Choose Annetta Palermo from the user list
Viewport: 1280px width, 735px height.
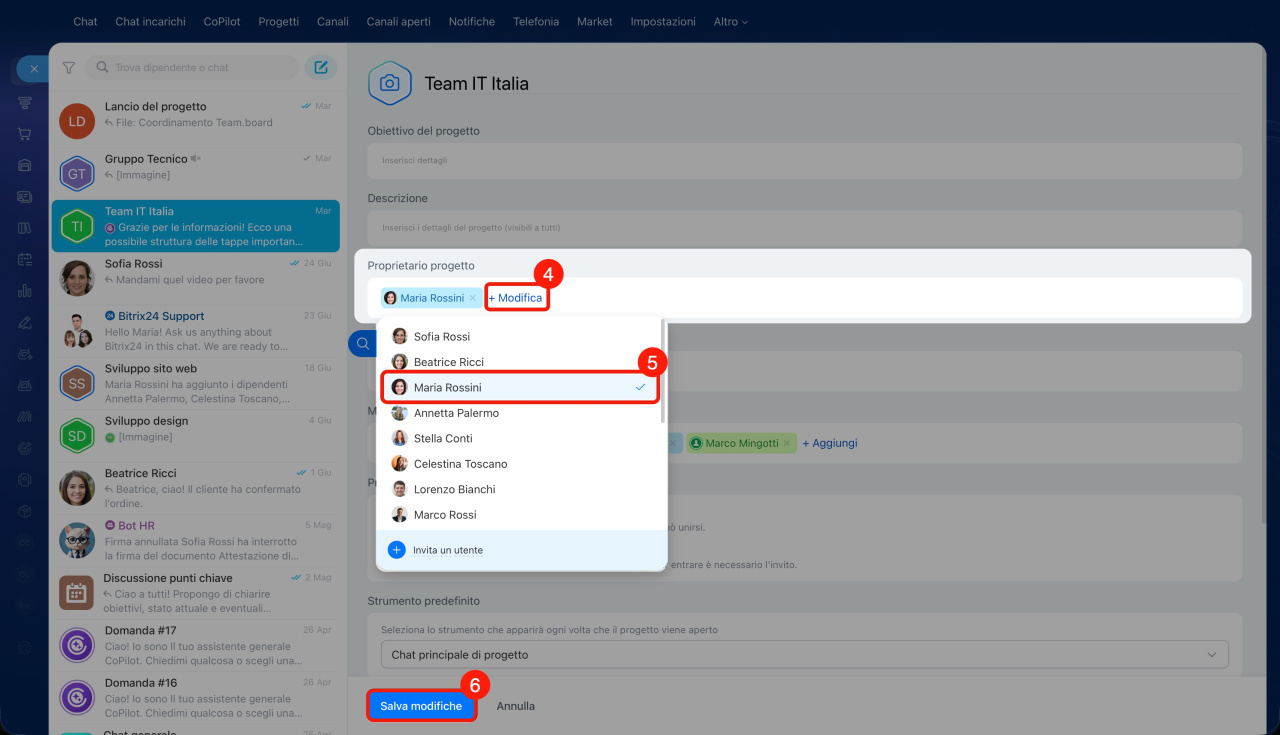point(521,413)
